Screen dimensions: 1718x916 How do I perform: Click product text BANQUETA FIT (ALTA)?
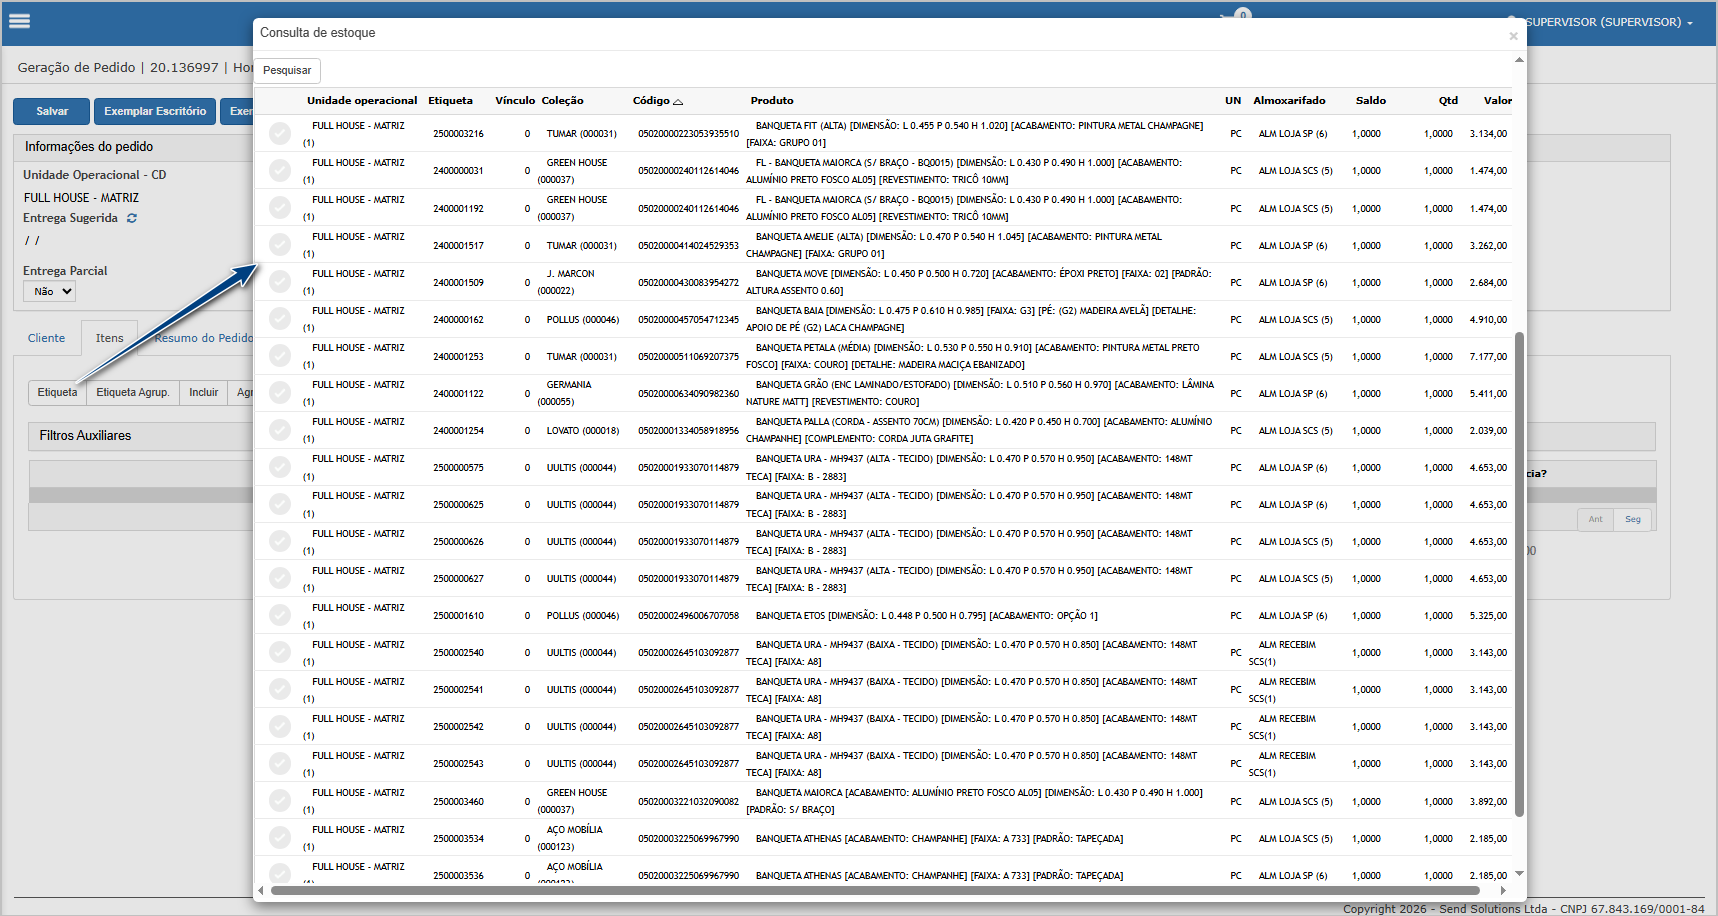801,126
